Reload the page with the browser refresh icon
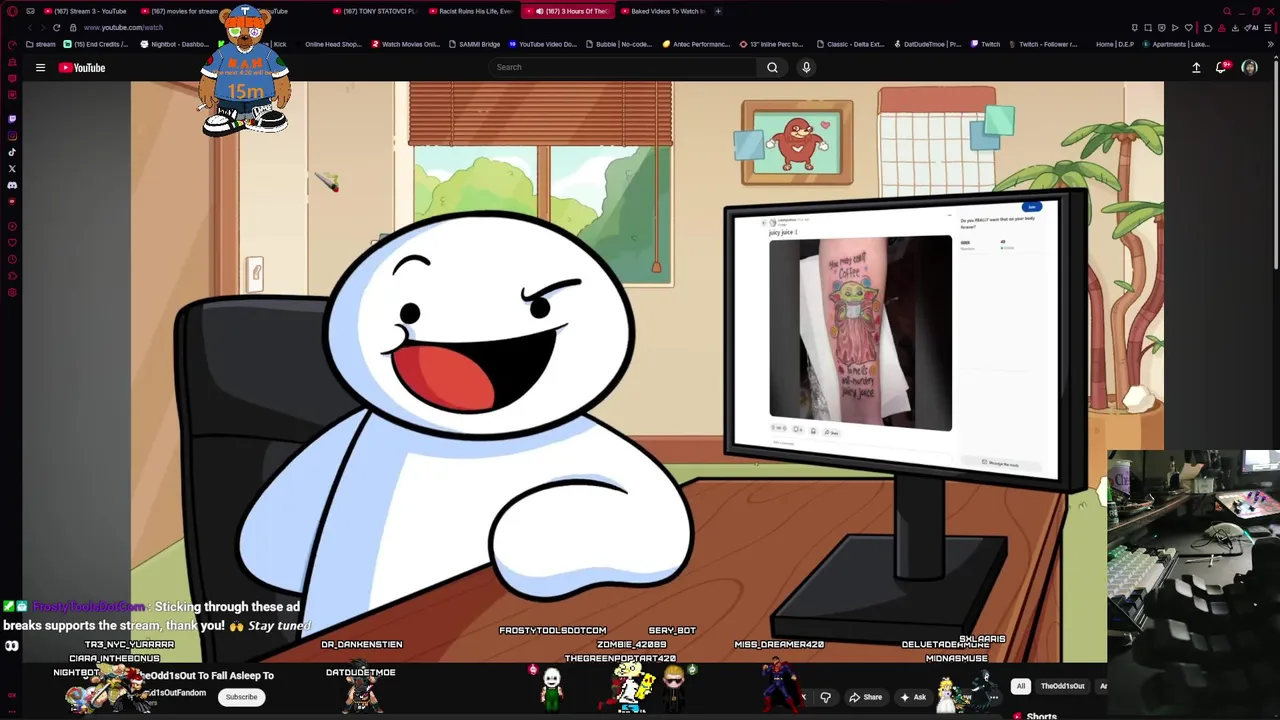The image size is (1280, 720). coord(57,27)
